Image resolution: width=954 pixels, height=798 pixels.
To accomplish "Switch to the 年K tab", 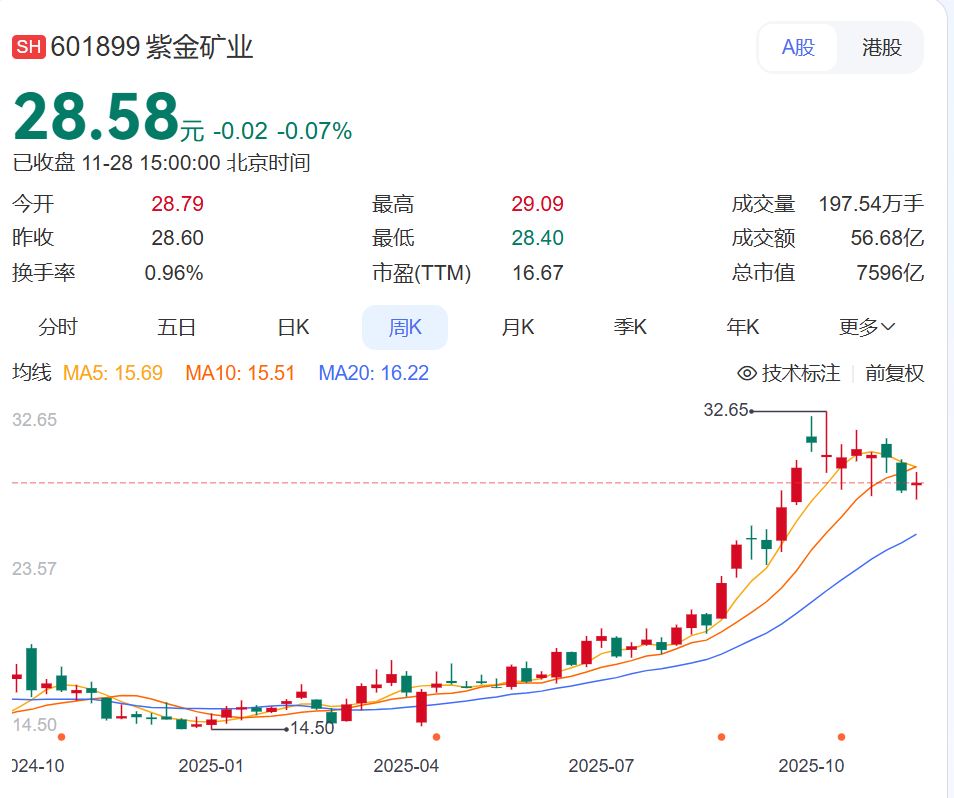I will click(x=743, y=327).
